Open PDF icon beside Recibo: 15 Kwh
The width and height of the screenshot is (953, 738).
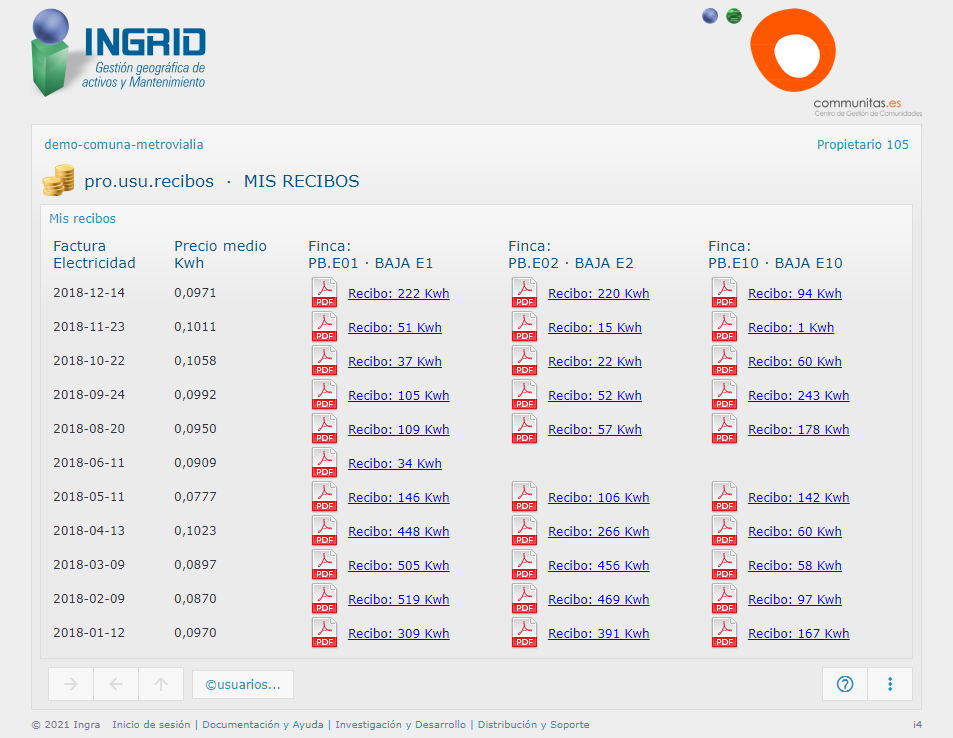click(524, 327)
